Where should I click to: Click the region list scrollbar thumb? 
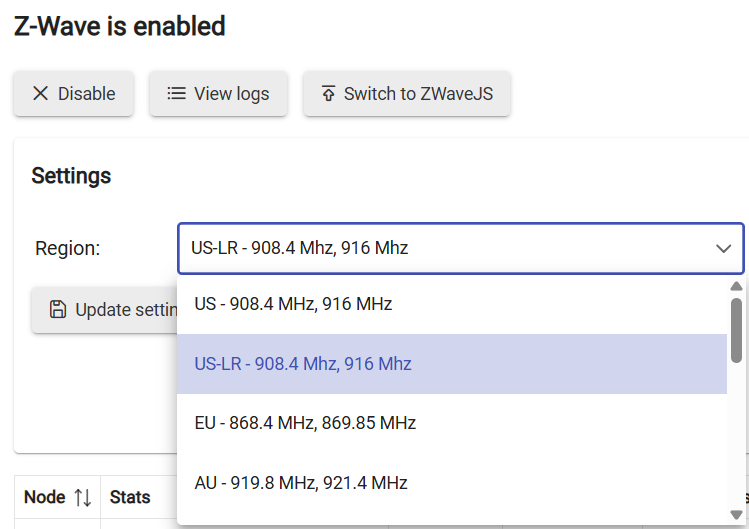tap(737, 329)
